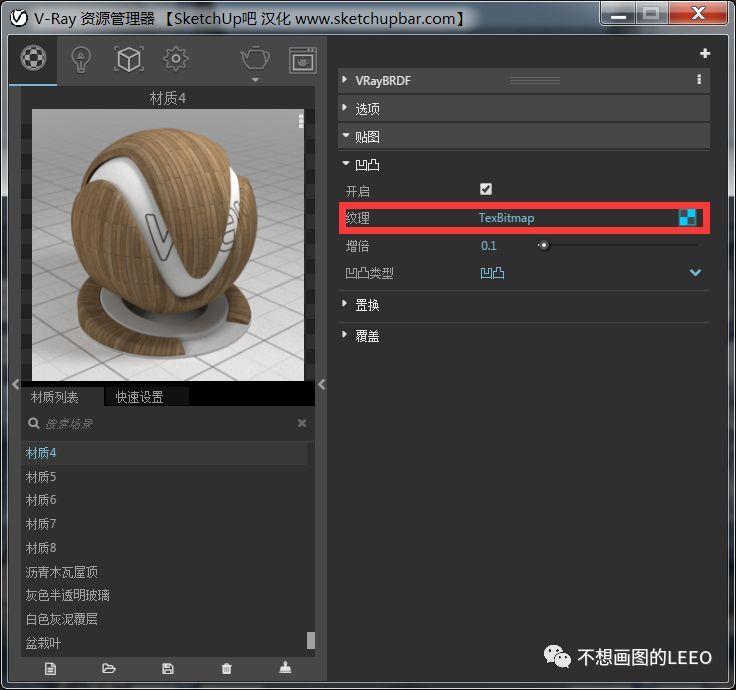This screenshot has height=690, width=736.
Task: Collapse the left panel arrow
Action: click(15, 384)
